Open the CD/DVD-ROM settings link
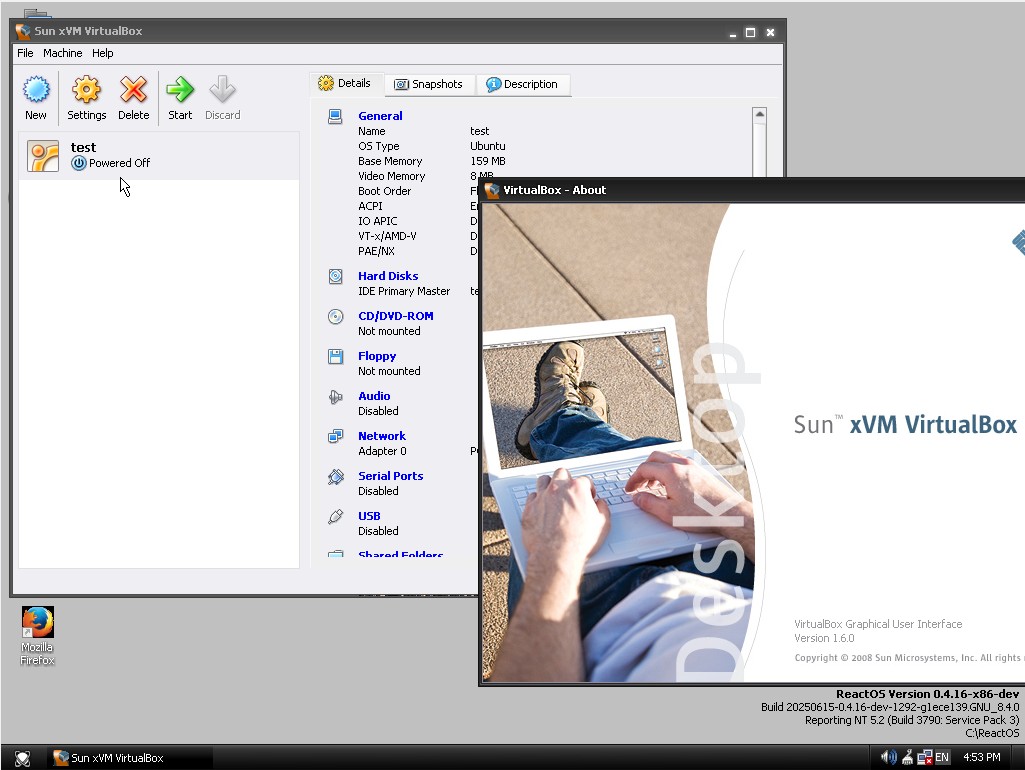The image size is (1025, 770). 395,316
